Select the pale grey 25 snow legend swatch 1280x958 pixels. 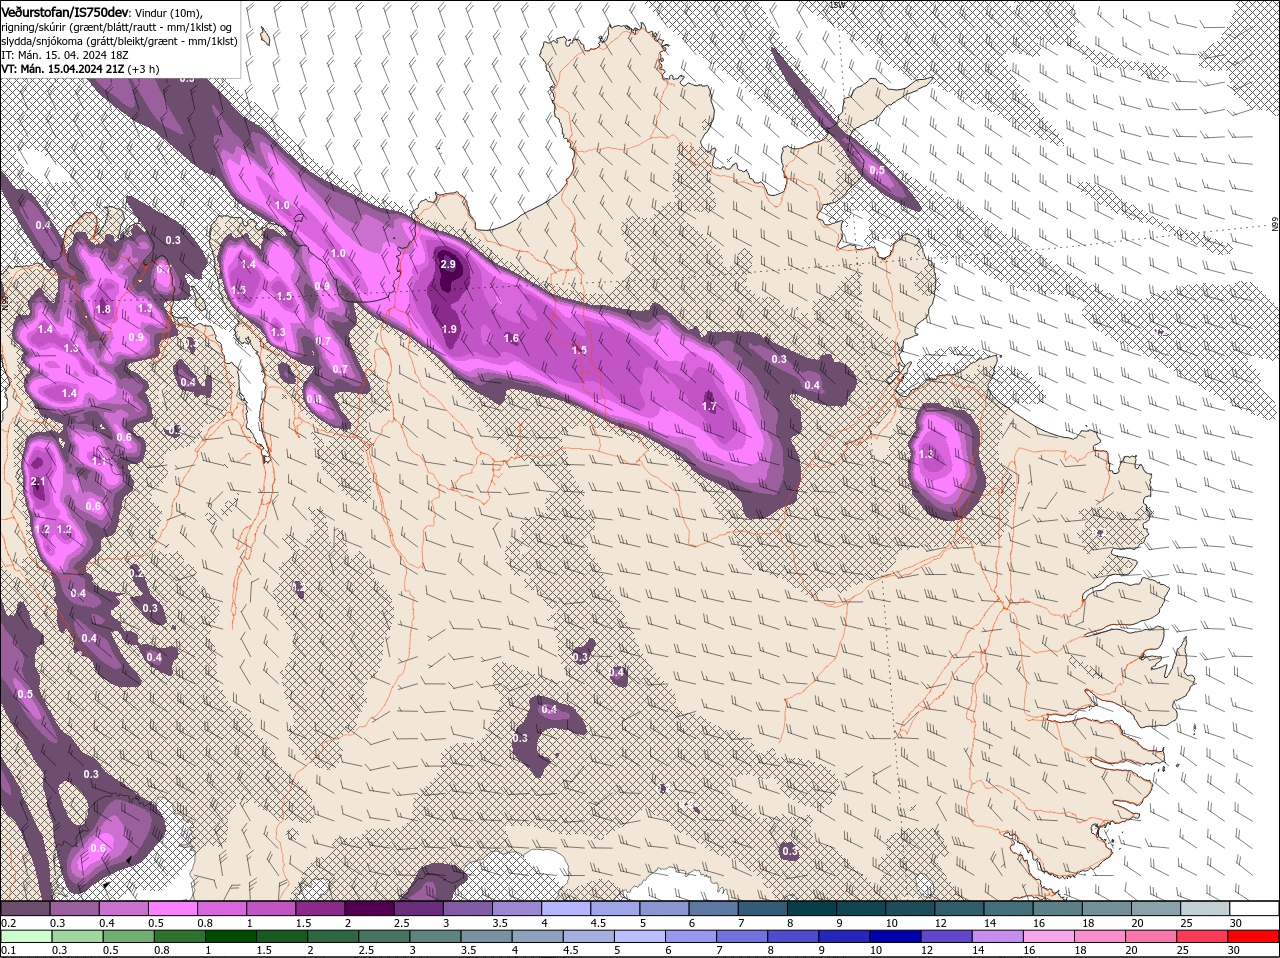point(1206,908)
